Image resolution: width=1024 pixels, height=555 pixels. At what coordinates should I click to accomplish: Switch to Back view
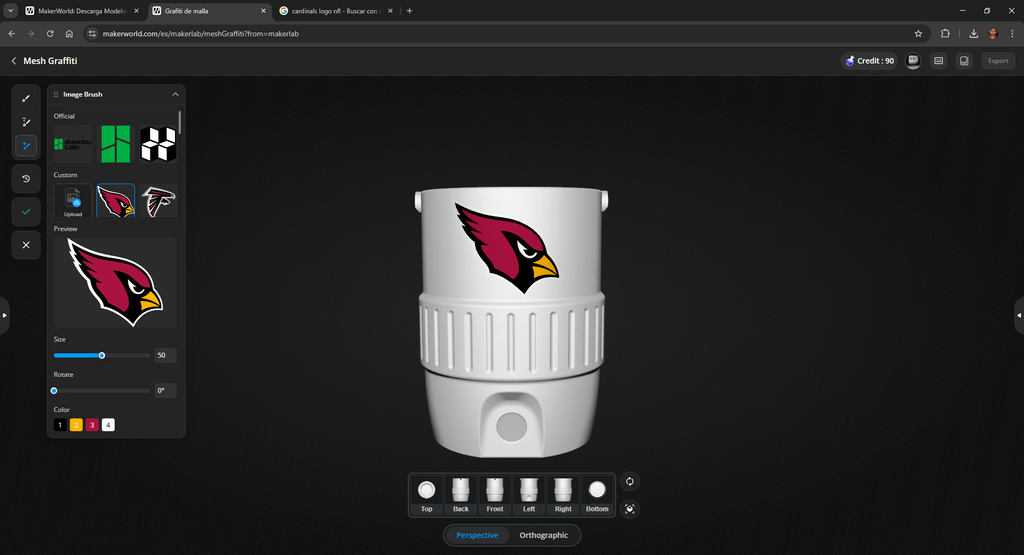click(x=460, y=495)
